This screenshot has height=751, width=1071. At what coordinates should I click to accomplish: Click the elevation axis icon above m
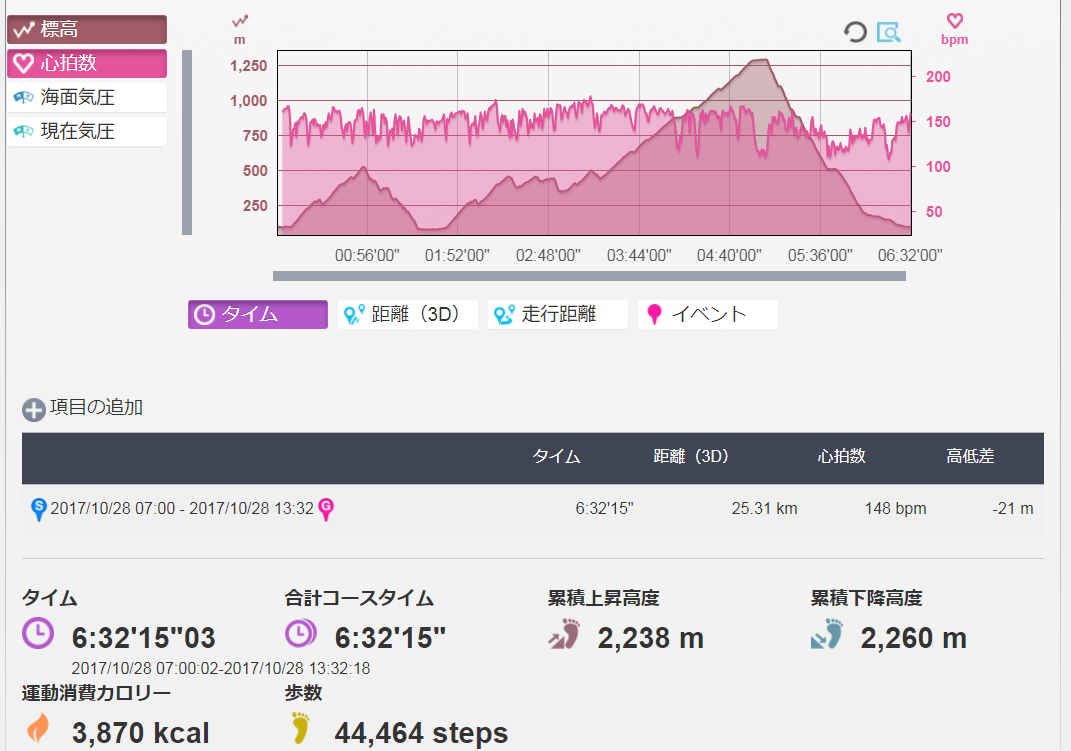click(240, 21)
